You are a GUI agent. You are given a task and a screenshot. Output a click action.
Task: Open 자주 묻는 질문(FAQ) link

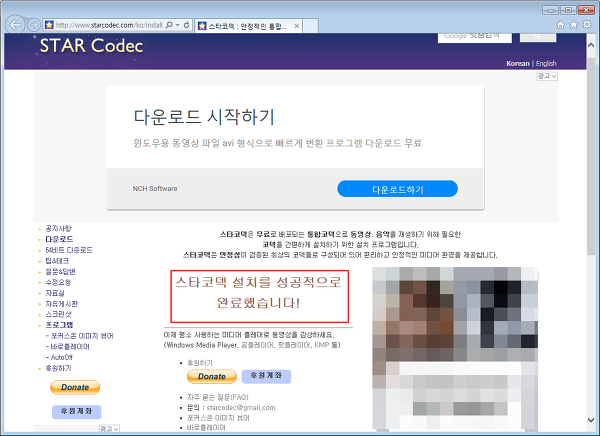(217, 397)
